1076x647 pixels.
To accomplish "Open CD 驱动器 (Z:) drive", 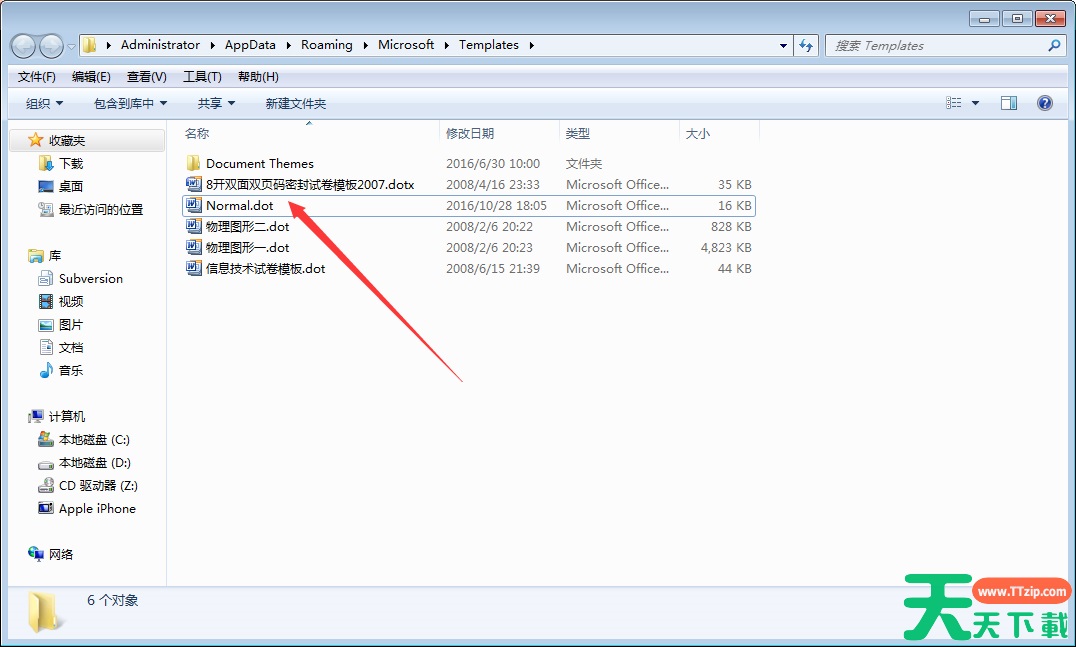I will pos(98,486).
